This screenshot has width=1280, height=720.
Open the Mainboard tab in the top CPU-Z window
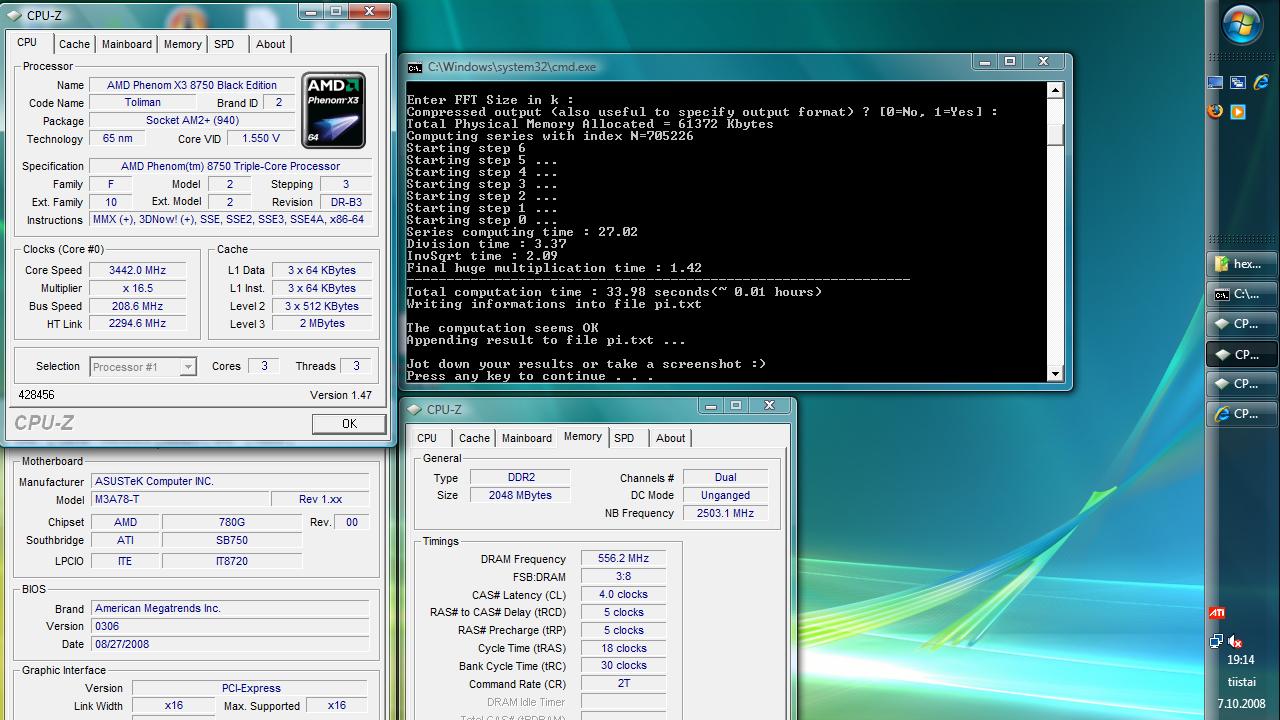(127, 44)
